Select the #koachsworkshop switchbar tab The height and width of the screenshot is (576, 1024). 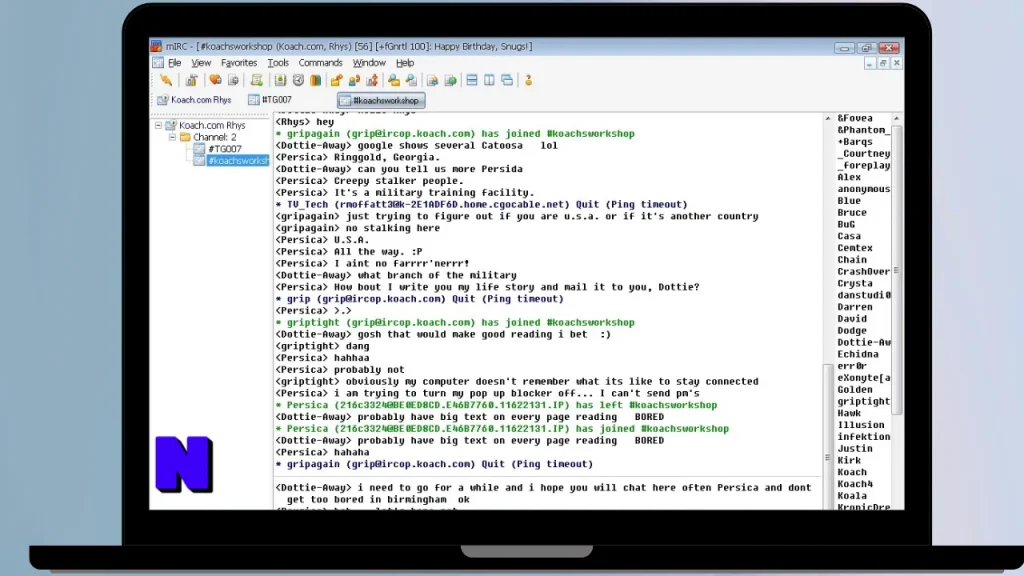[381, 101]
